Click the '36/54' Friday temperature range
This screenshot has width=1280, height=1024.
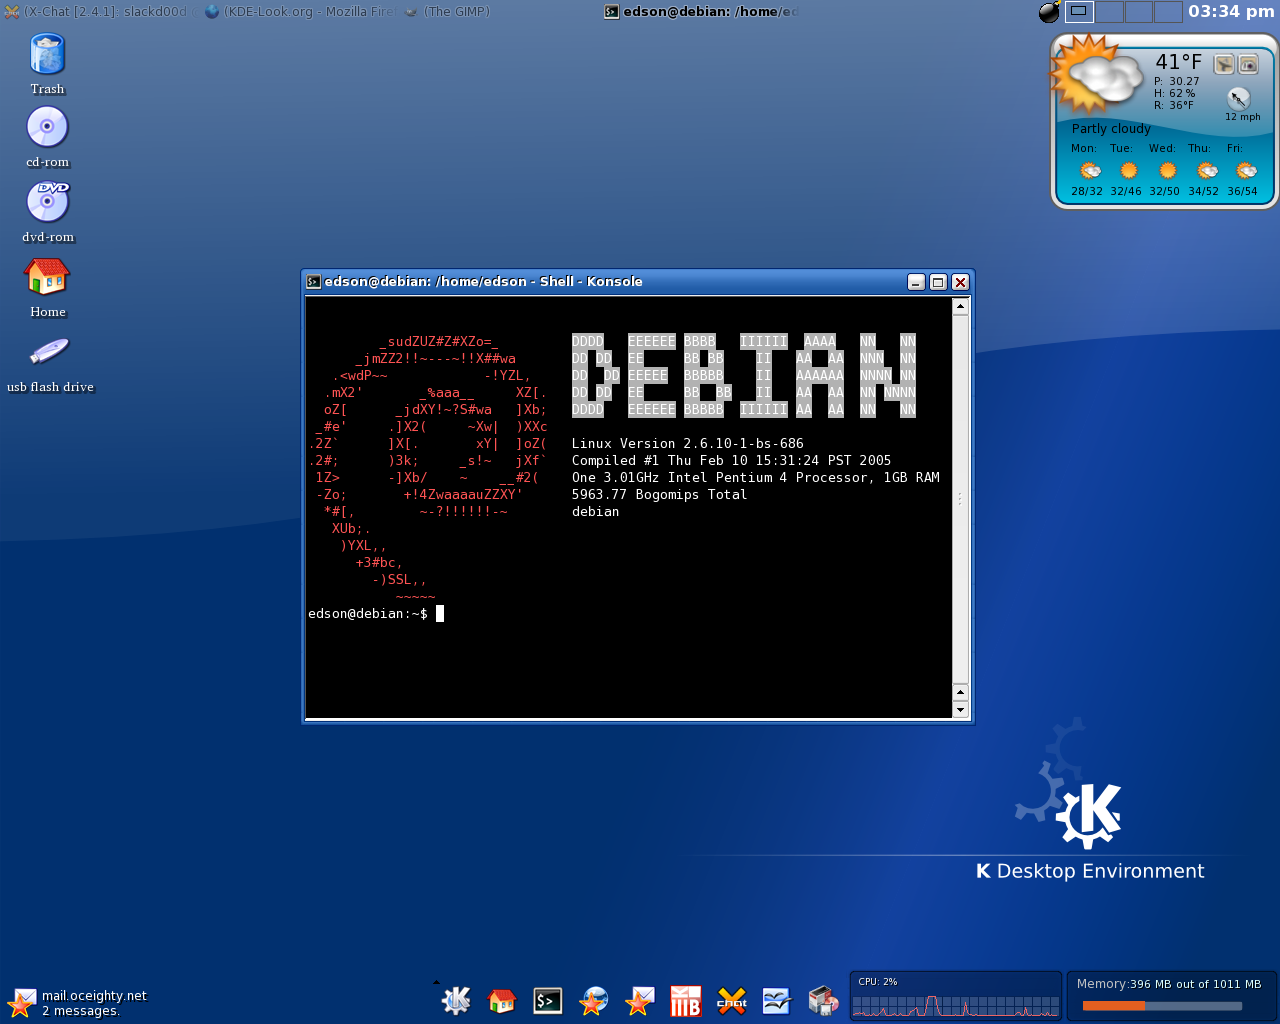[1243, 191]
